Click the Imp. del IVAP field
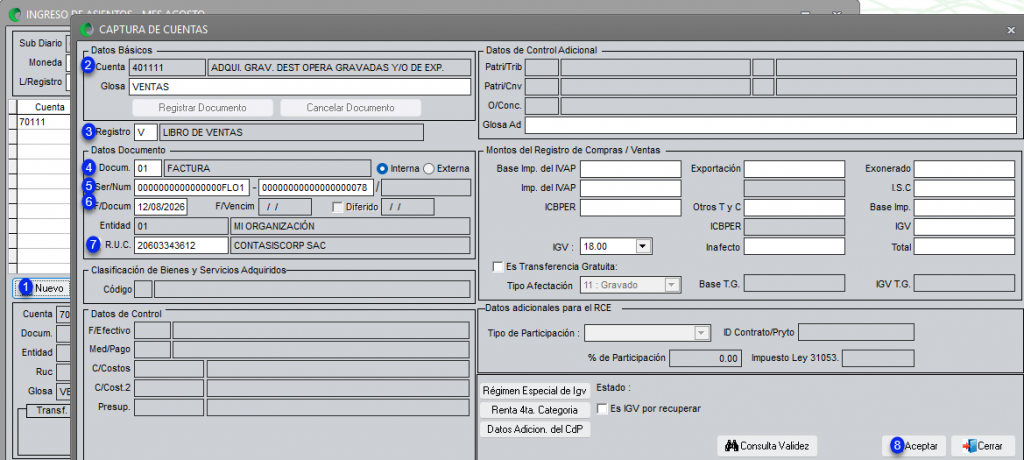Viewport: 1024px width, 460px height. [631, 189]
